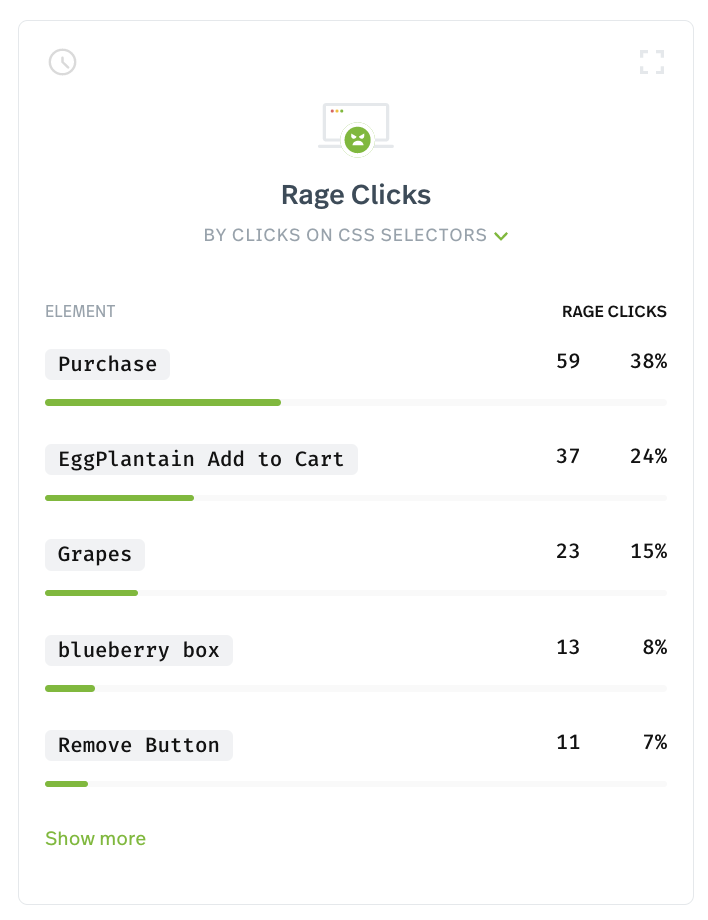Screen dimensions: 708x920
Task: Click the Remove Button progress bar
Action: (356, 784)
